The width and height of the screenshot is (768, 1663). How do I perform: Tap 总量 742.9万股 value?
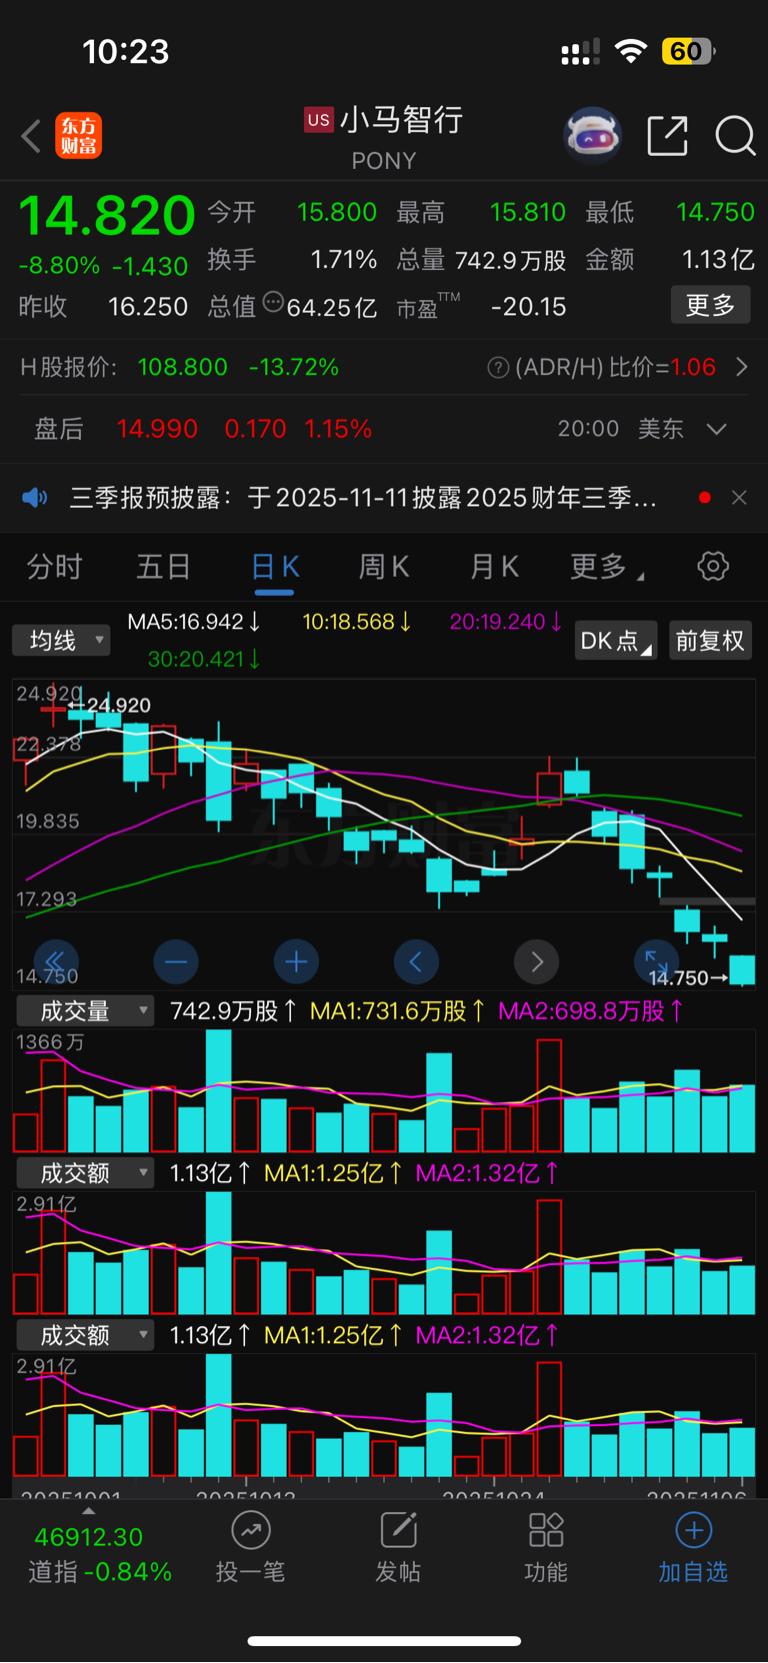(510, 260)
